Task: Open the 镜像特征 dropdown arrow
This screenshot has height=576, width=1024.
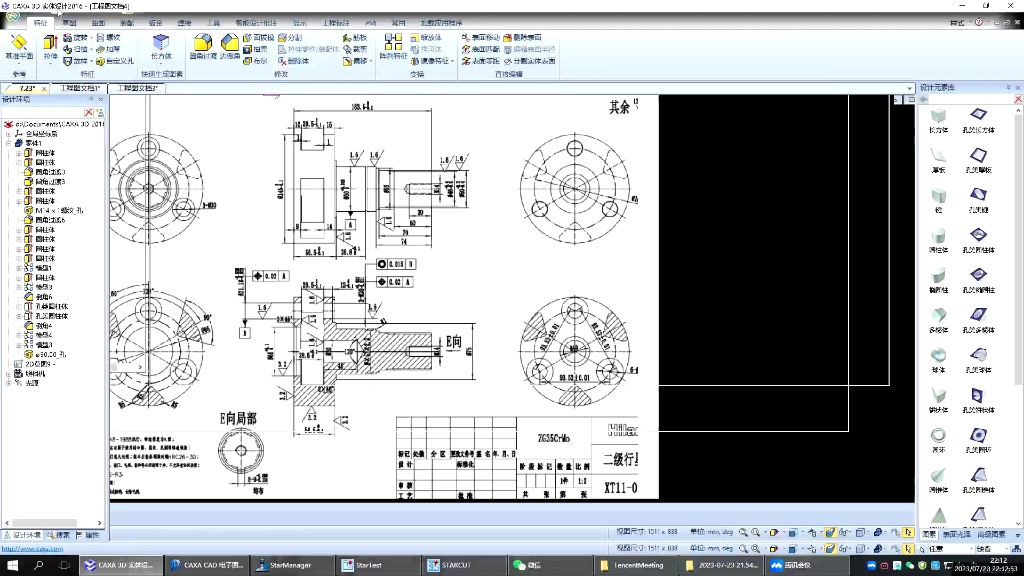Action: click(x=452, y=61)
